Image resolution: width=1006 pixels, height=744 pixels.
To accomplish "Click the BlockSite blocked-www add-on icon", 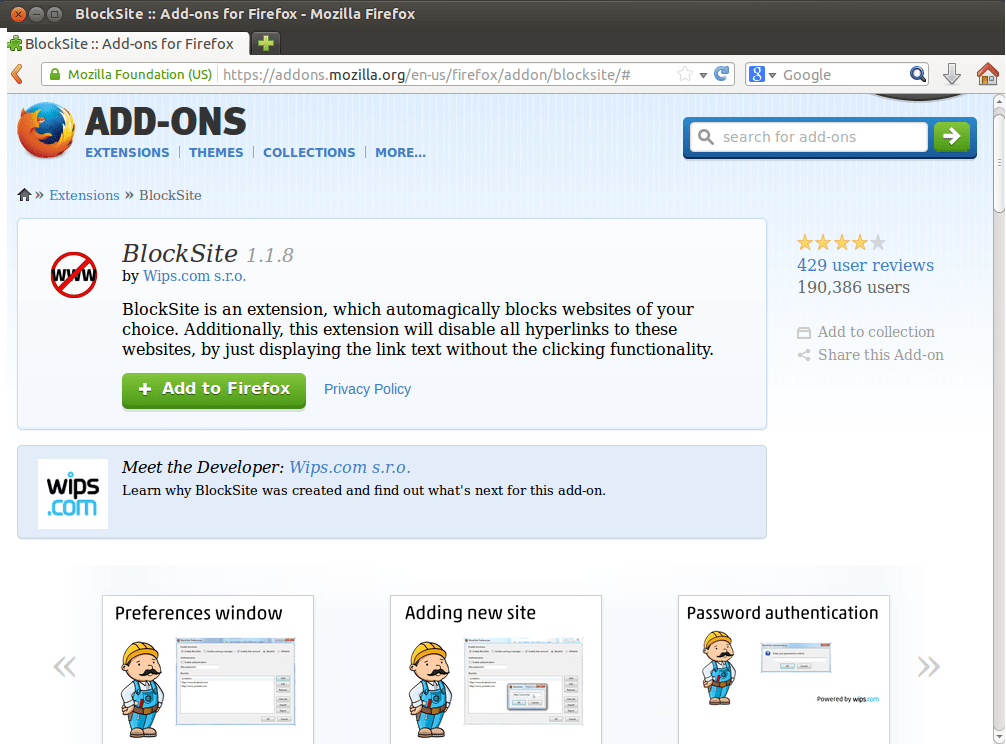I will coord(73,276).
